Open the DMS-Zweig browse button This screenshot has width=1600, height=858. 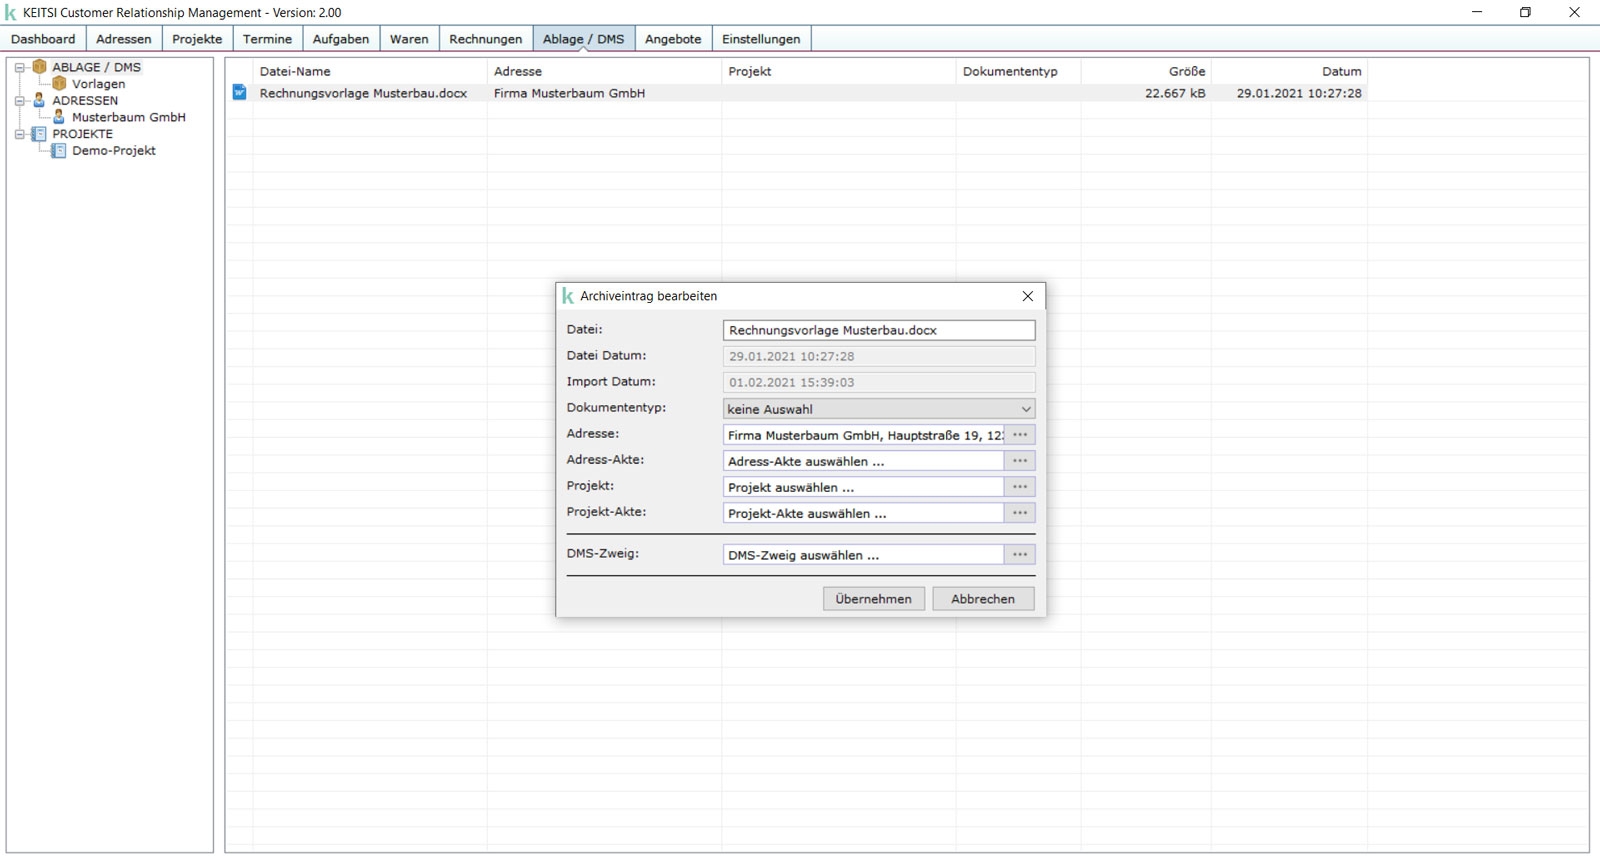[x=1020, y=555]
